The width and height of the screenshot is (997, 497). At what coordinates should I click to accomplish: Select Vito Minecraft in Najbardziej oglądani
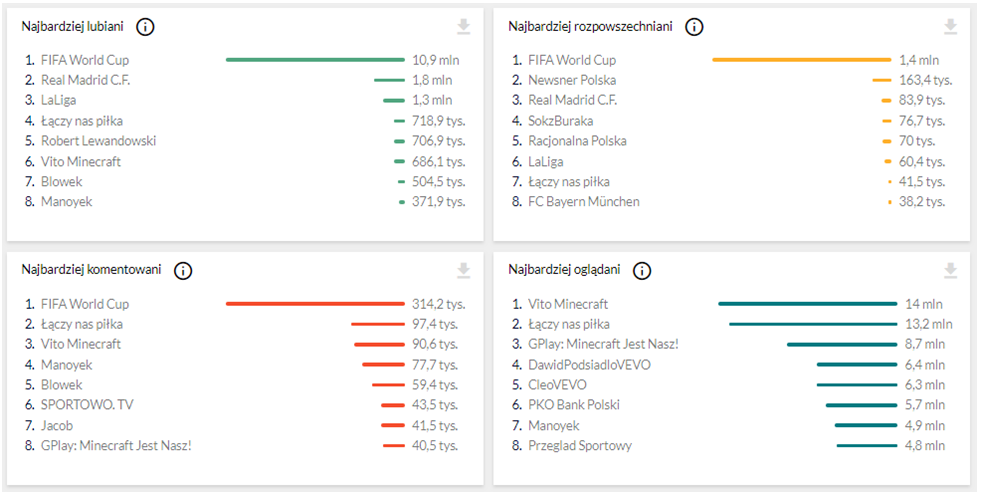(568, 304)
